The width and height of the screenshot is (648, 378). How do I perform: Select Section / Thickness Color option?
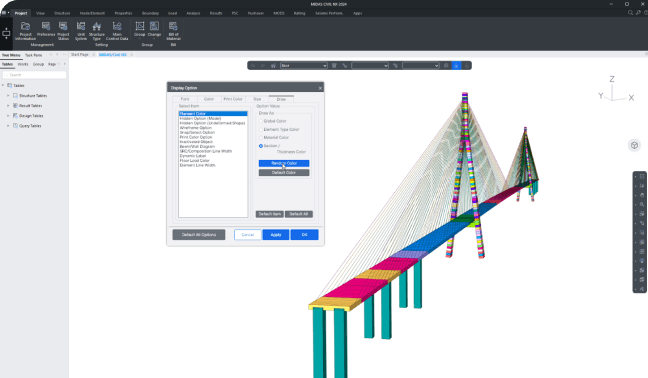(261, 146)
